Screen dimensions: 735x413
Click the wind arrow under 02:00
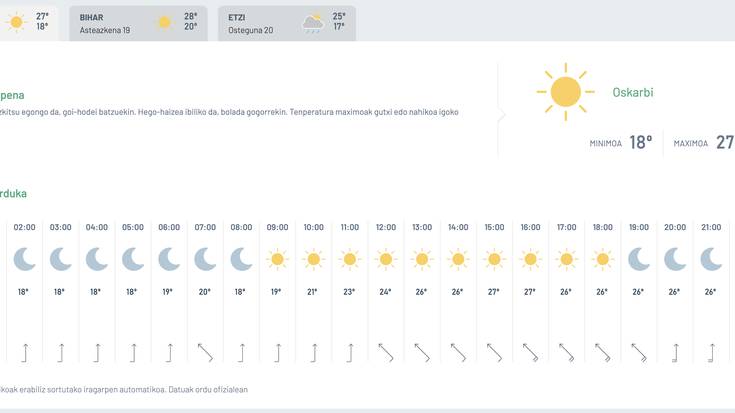pos(25,353)
